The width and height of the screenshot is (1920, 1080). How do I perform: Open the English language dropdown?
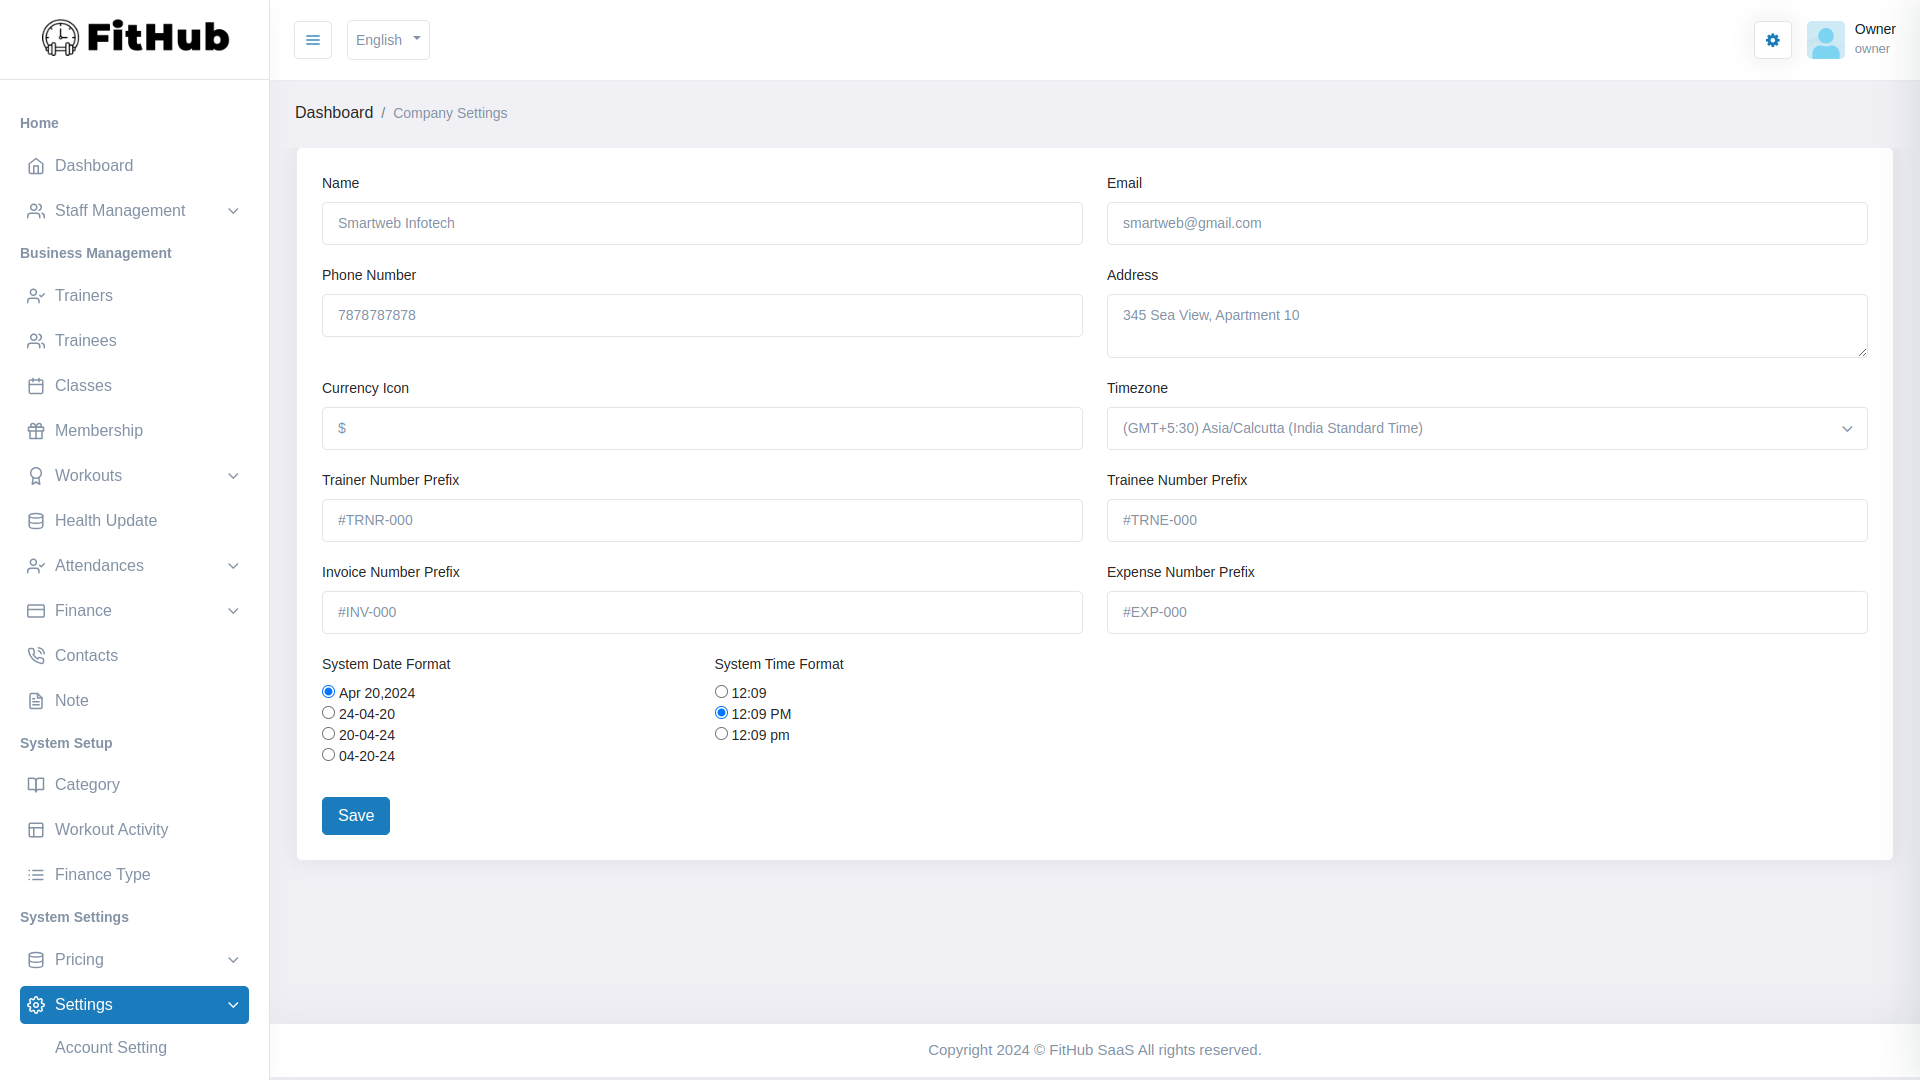388,40
